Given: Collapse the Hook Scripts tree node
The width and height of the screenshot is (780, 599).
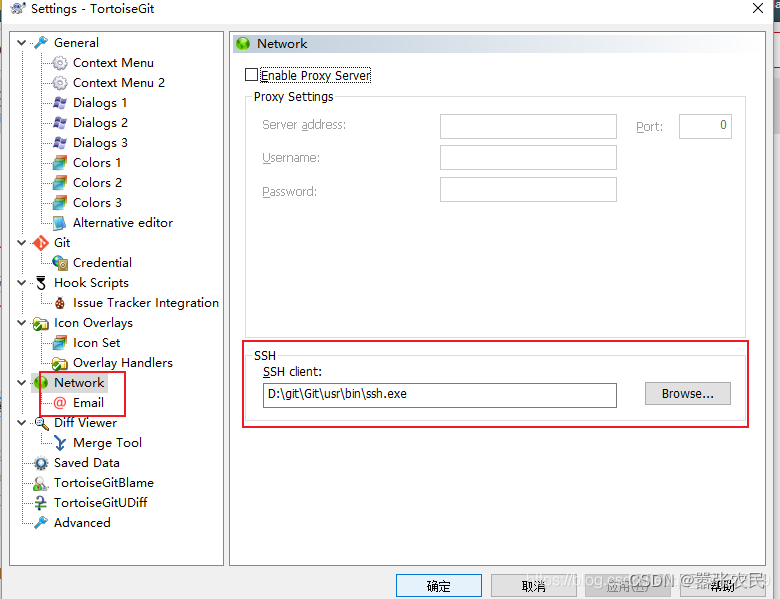Looking at the screenshot, I should coord(21,283).
